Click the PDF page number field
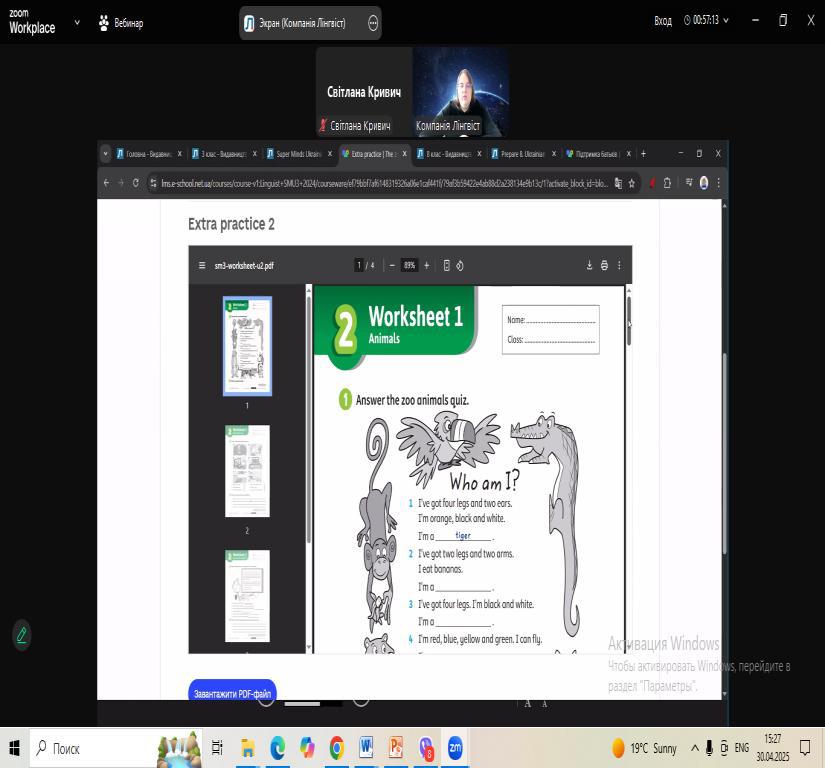Viewport: 825px width, 768px height. (x=359, y=266)
